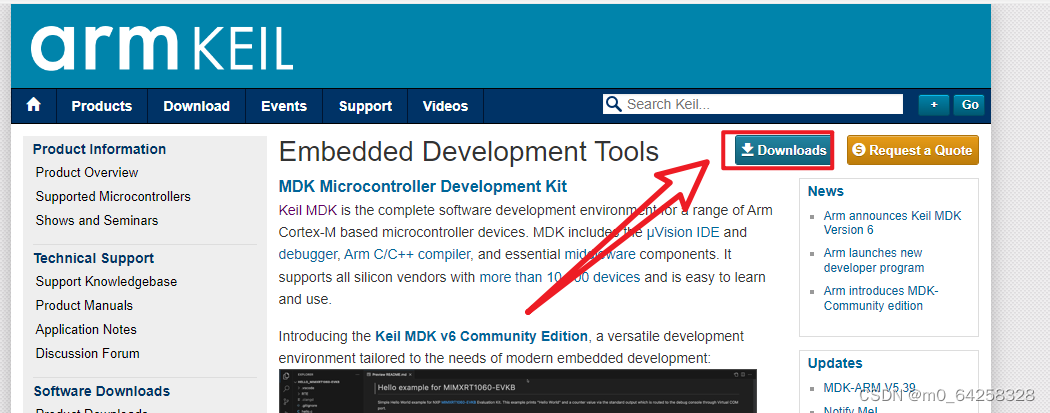Click the search magnifier icon
This screenshot has height=413, width=1050.
coord(613,104)
